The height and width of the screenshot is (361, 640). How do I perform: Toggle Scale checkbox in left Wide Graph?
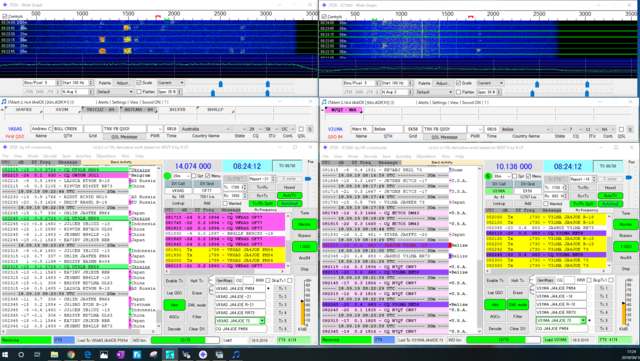(x=139, y=83)
